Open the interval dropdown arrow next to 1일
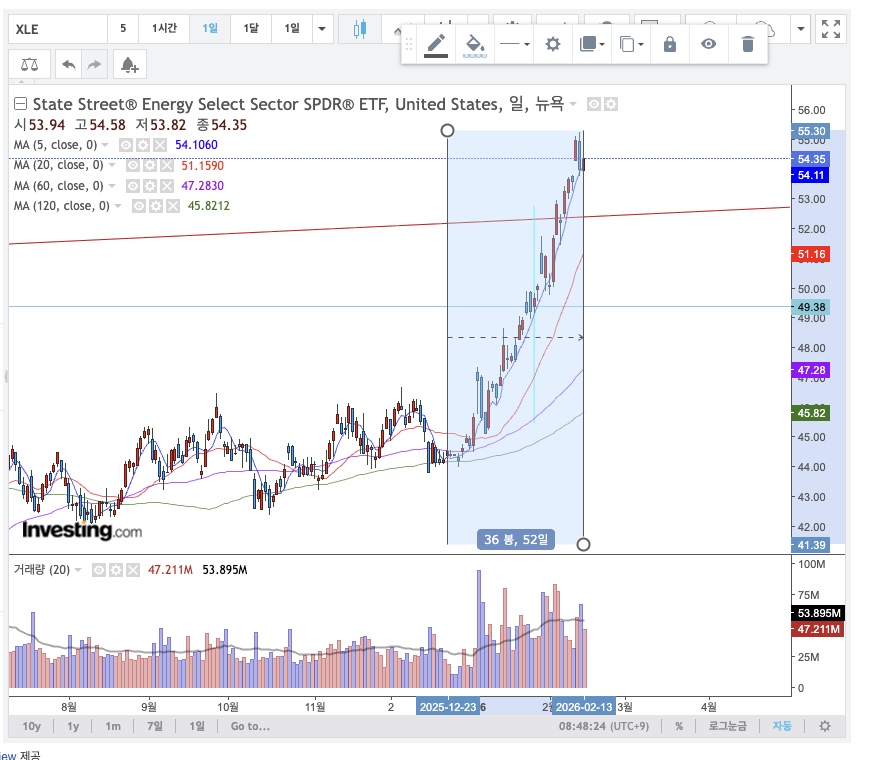872x760 pixels. click(x=322, y=29)
